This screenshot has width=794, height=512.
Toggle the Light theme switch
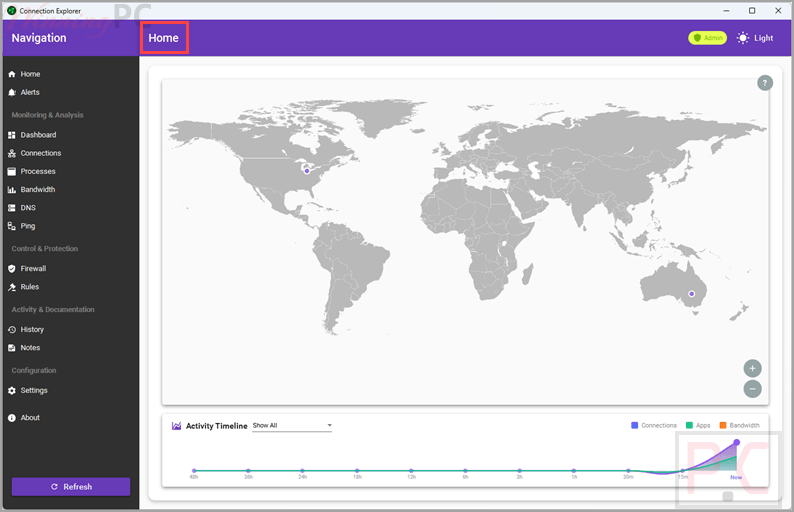tap(755, 38)
